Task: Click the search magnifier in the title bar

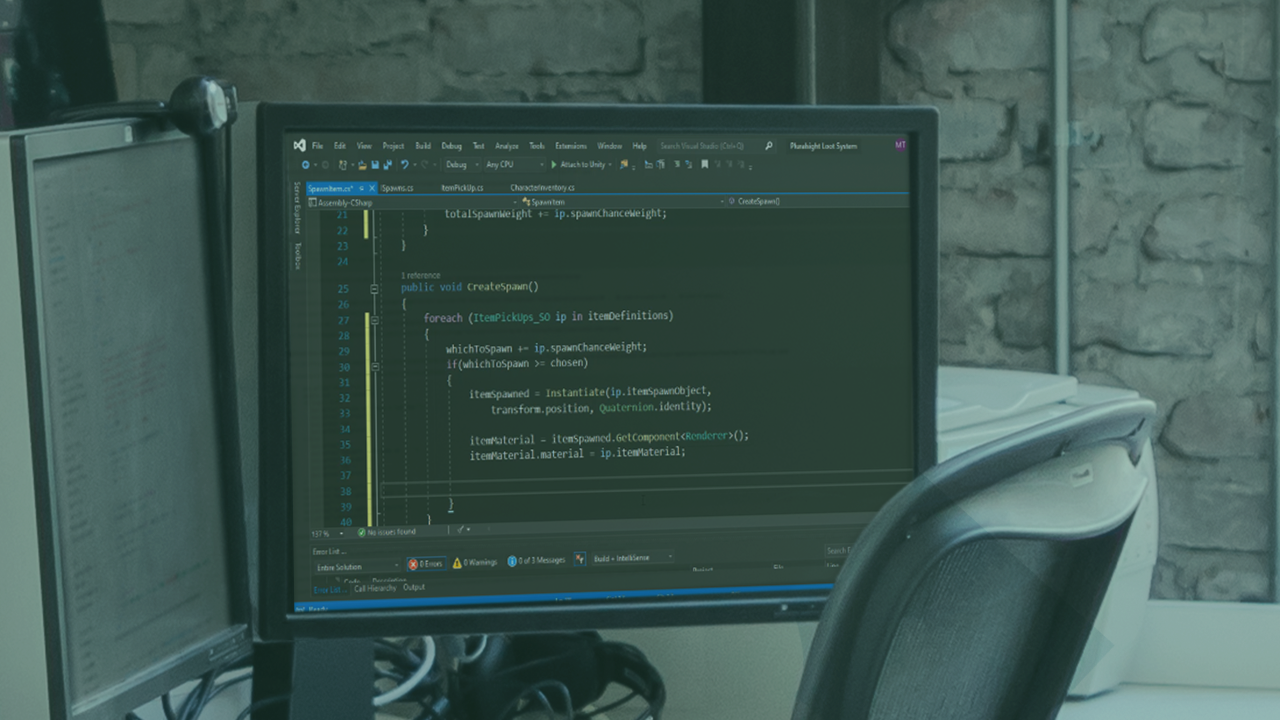Action: (768, 145)
